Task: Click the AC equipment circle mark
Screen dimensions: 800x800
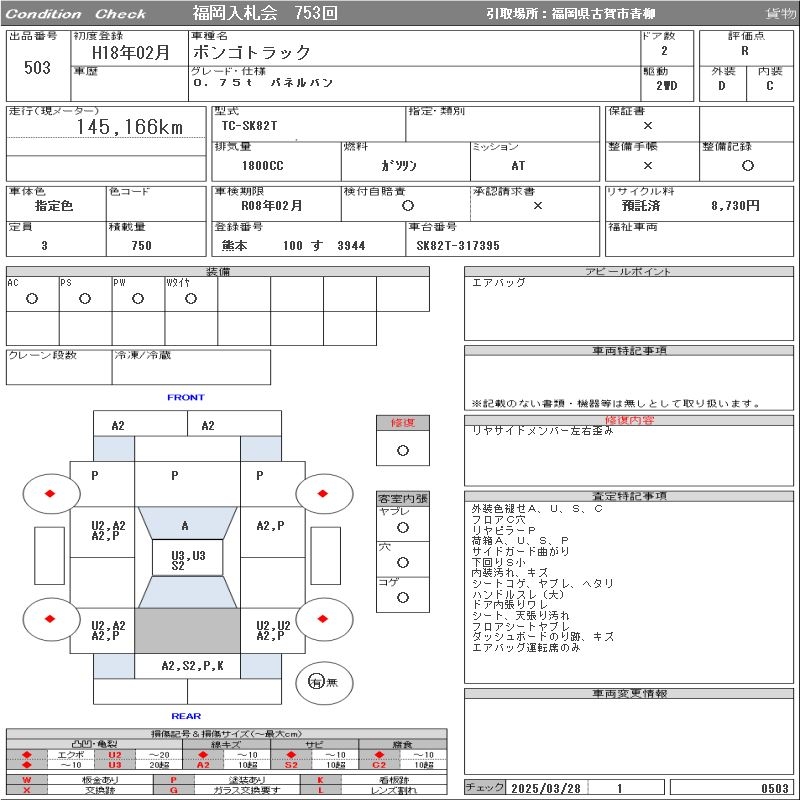Action: pos(32,298)
